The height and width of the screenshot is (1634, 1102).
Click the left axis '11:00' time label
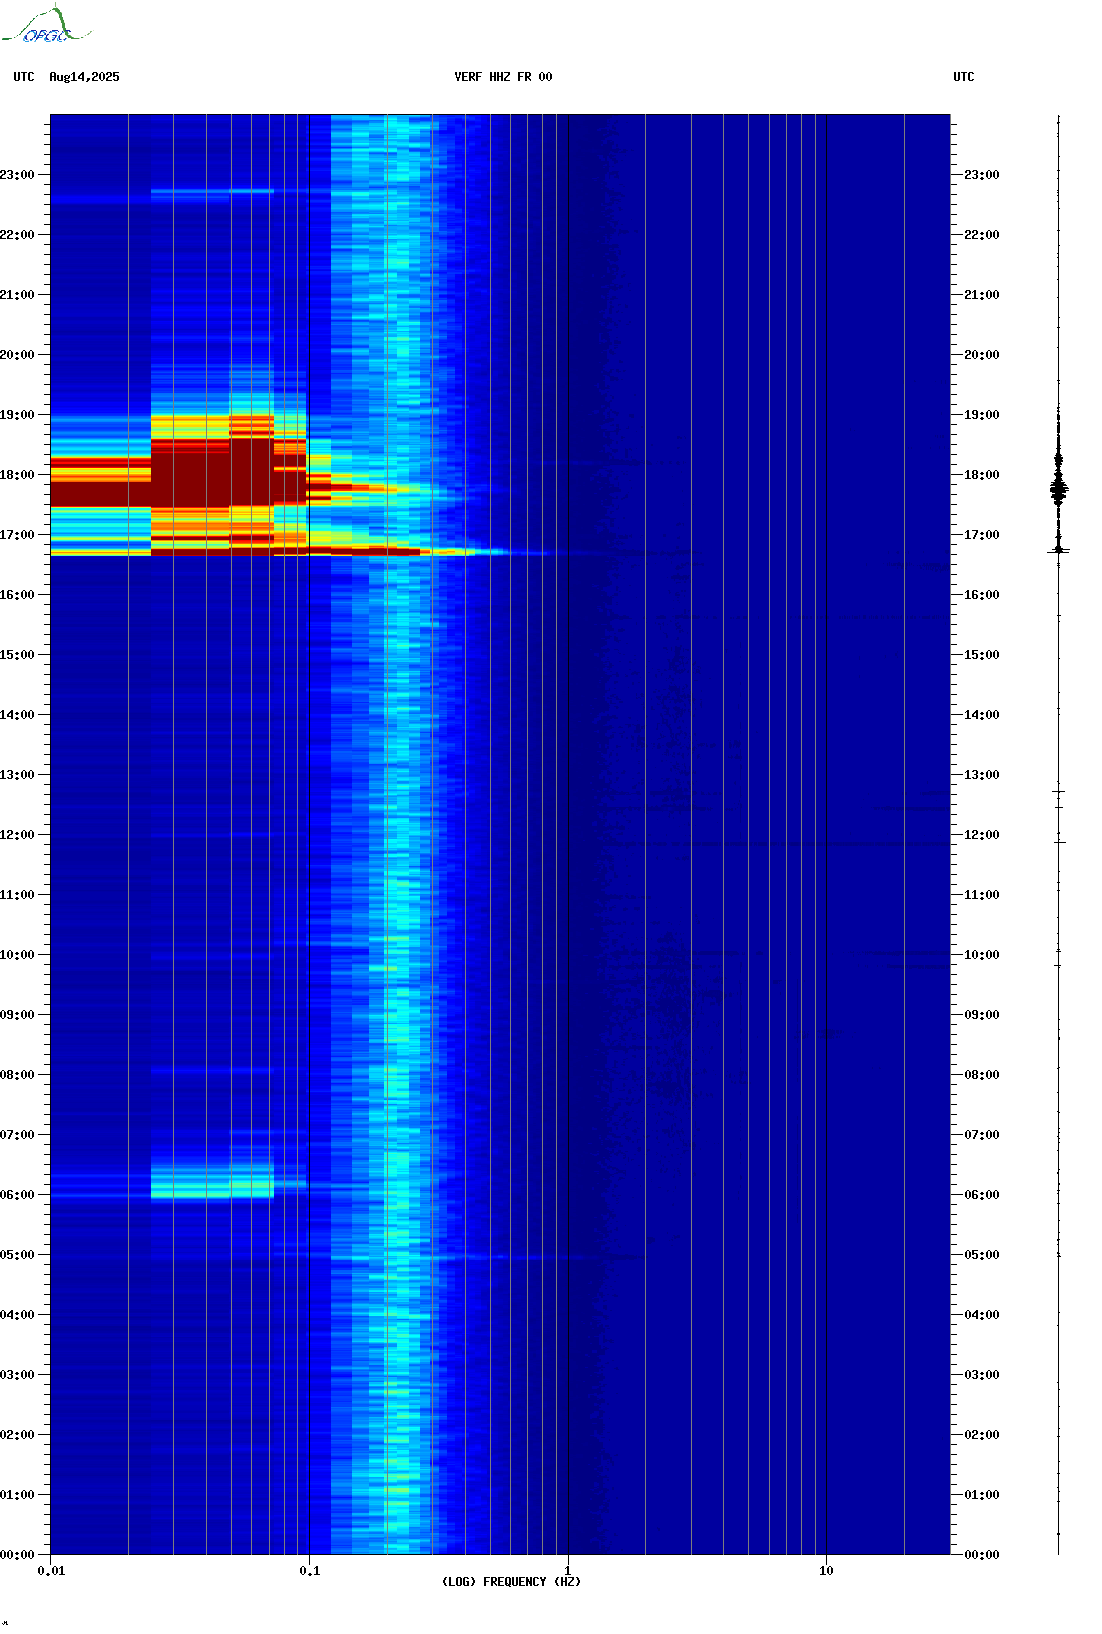point(17,895)
